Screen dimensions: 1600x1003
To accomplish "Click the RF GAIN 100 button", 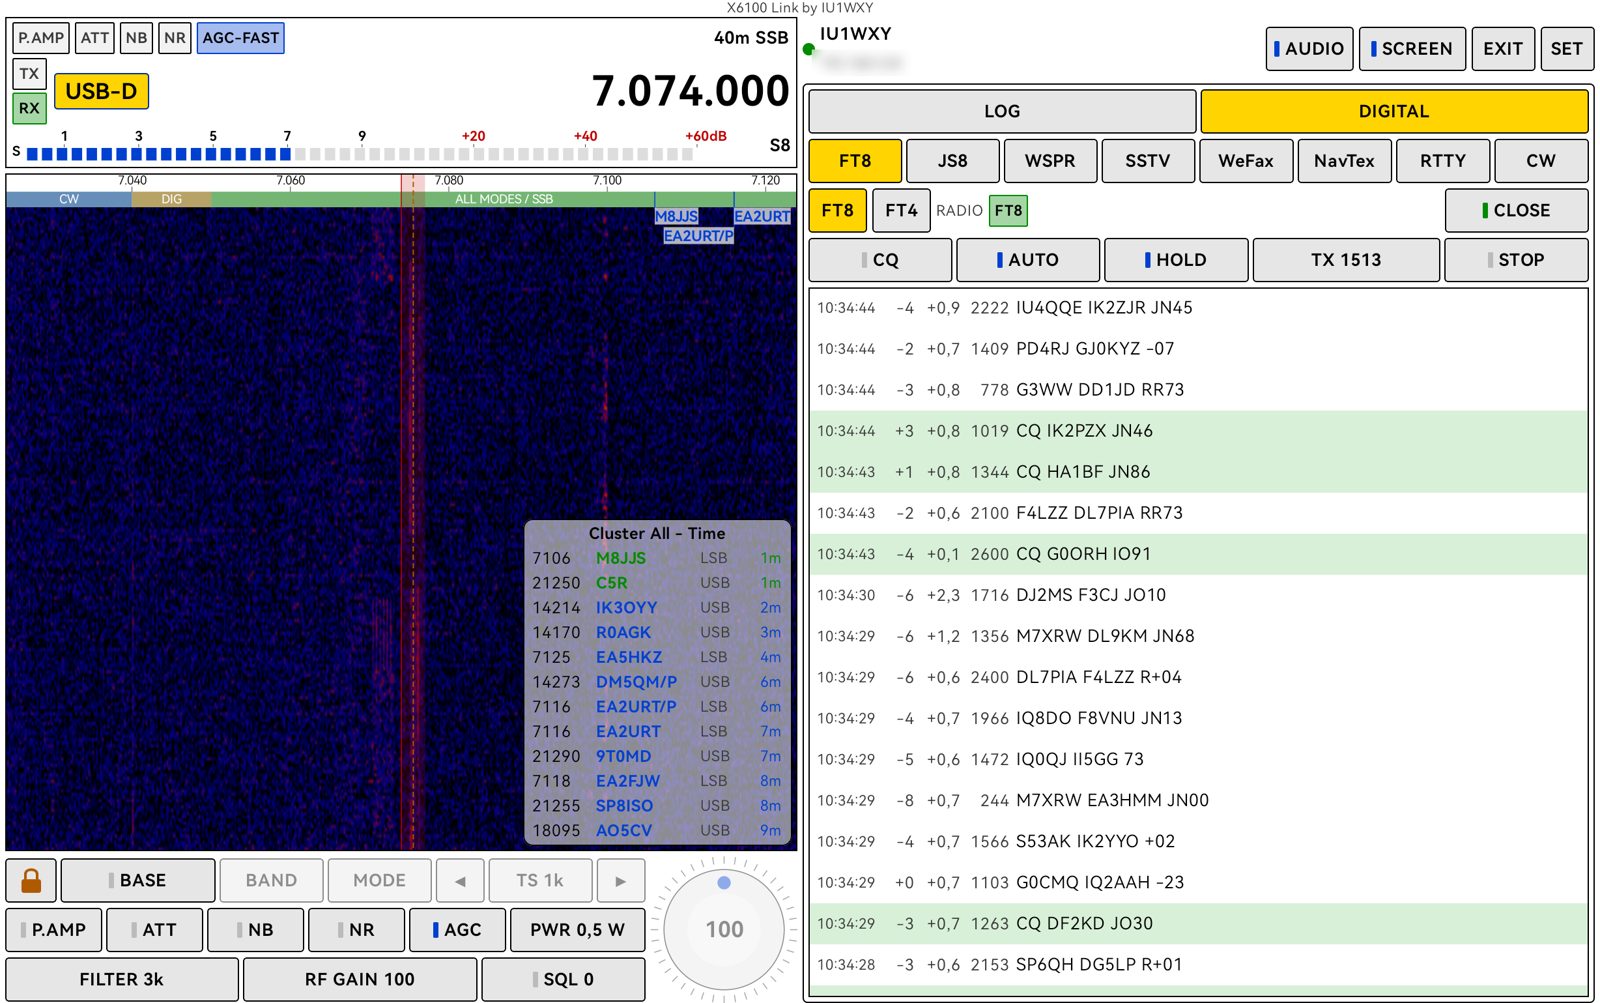I will (x=360, y=980).
